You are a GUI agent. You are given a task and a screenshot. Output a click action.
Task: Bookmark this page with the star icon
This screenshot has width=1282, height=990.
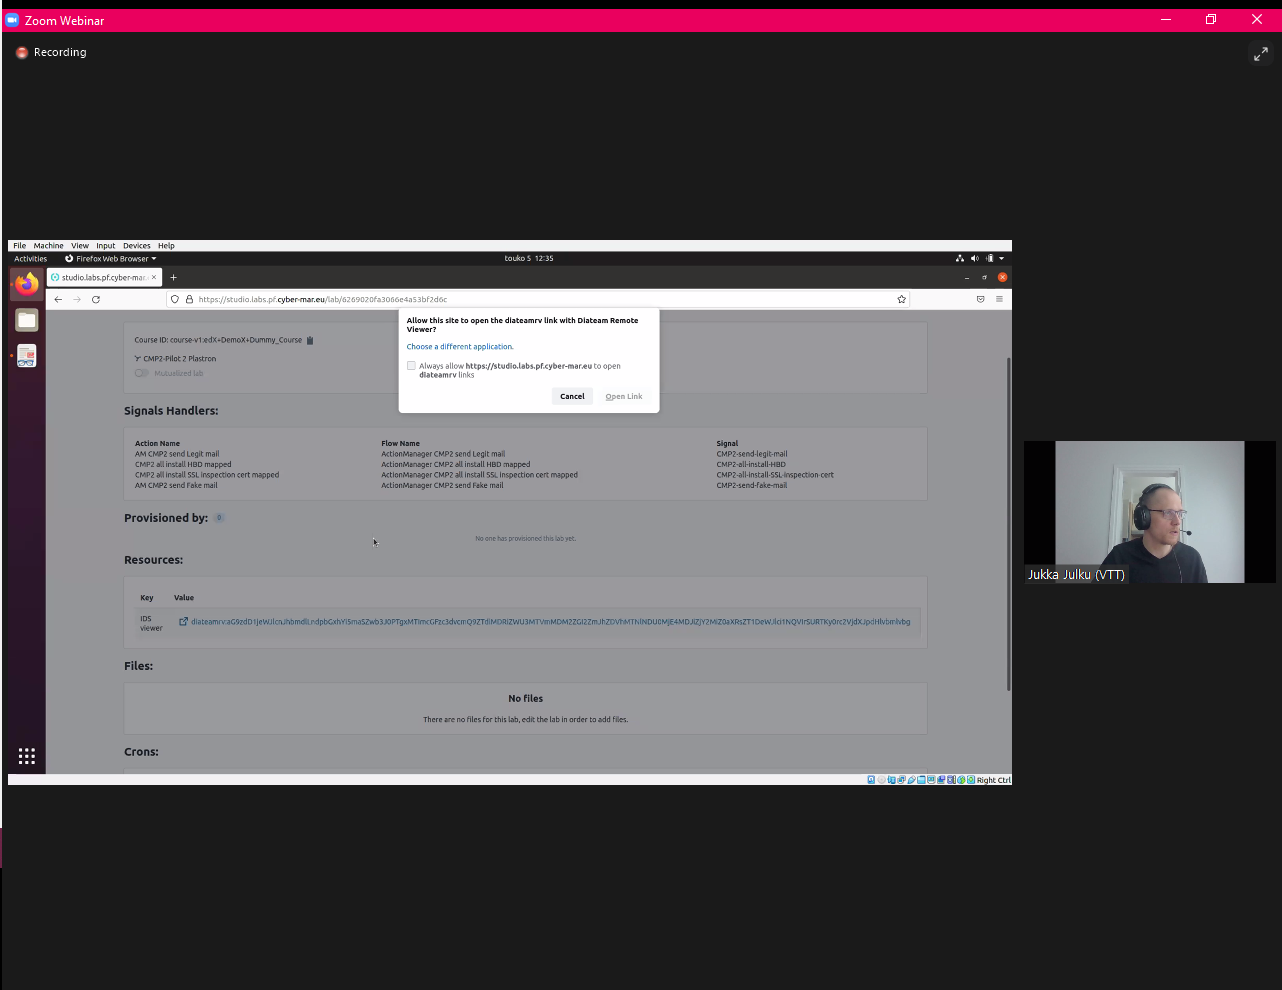pyautogui.click(x=901, y=299)
